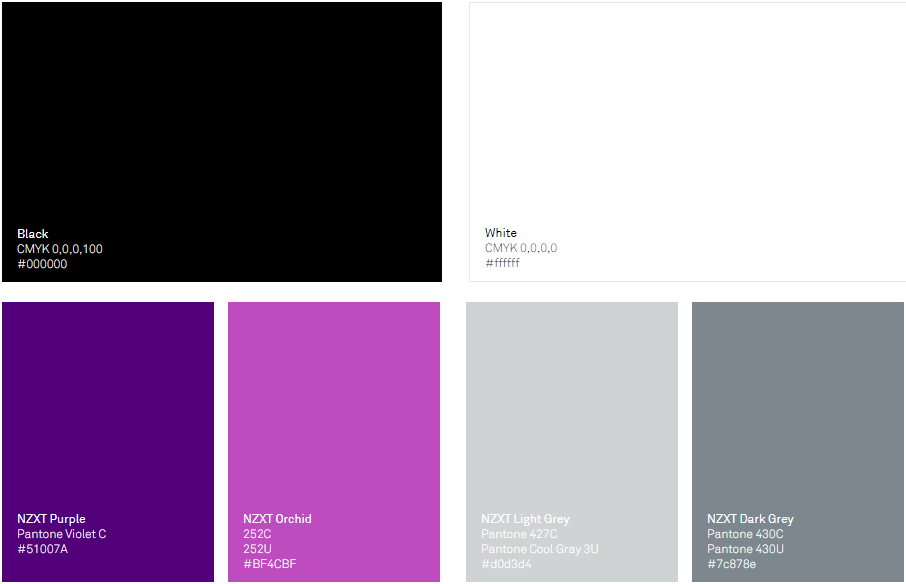Click the 'Black' label text

click(x=33, y=234)
